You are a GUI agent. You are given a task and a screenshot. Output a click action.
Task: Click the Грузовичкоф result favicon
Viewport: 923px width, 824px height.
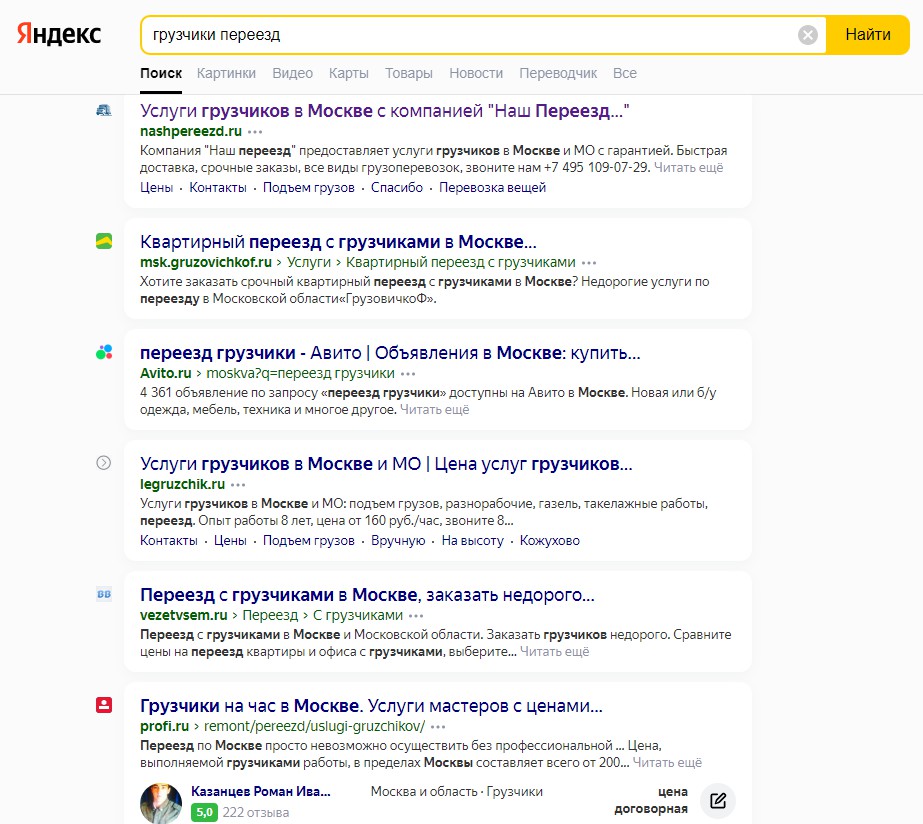coord(104,241)
